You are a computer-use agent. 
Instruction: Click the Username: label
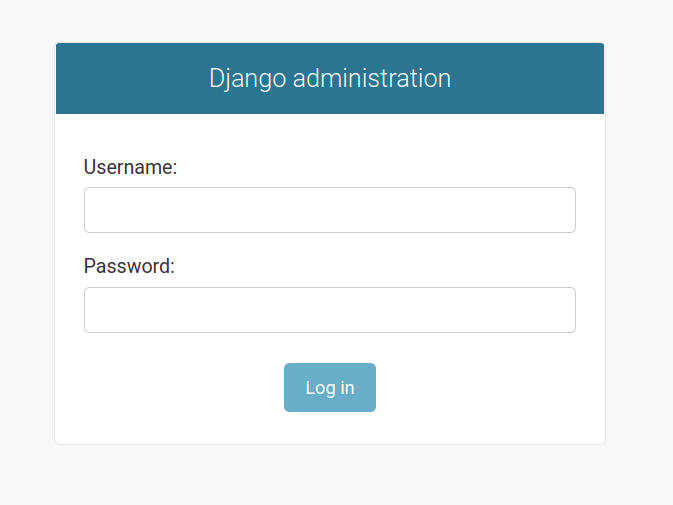click(x=130, y=167)
